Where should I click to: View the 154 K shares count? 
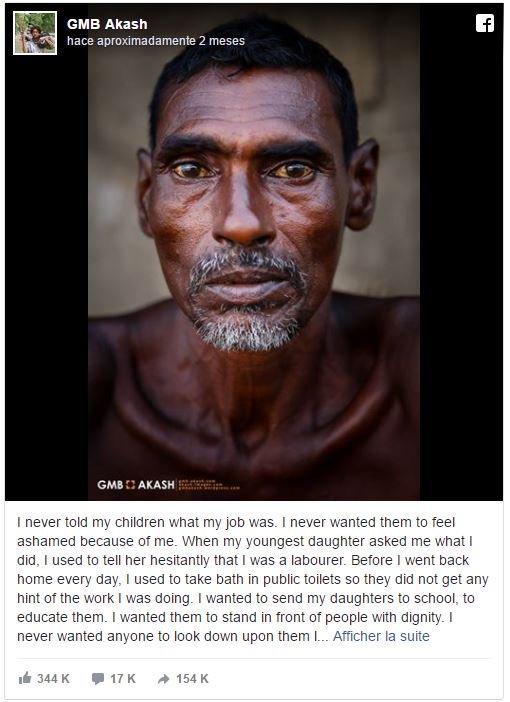coord(192,679)
